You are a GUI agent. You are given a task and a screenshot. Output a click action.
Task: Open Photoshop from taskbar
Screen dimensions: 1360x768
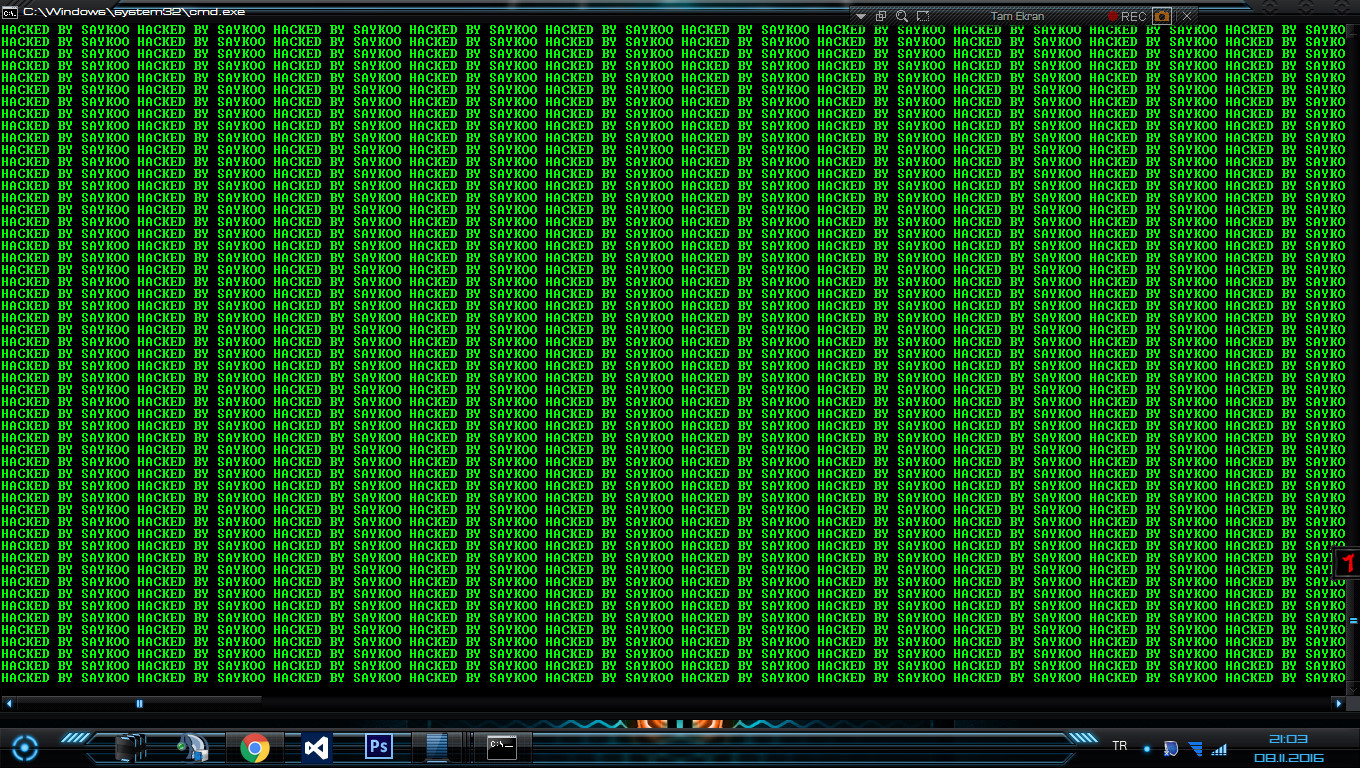tap(378, 747)
